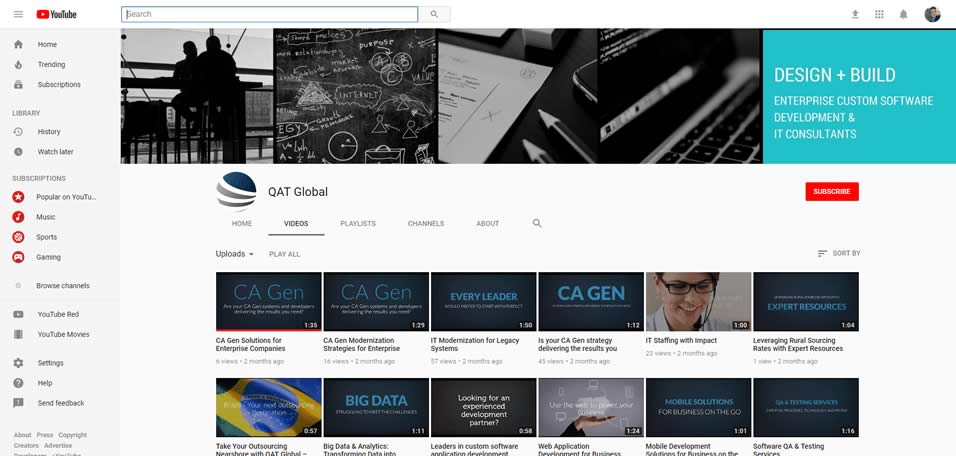Open YouTube Red
Viewport: 956px width, 456px height.
point(60,315)
